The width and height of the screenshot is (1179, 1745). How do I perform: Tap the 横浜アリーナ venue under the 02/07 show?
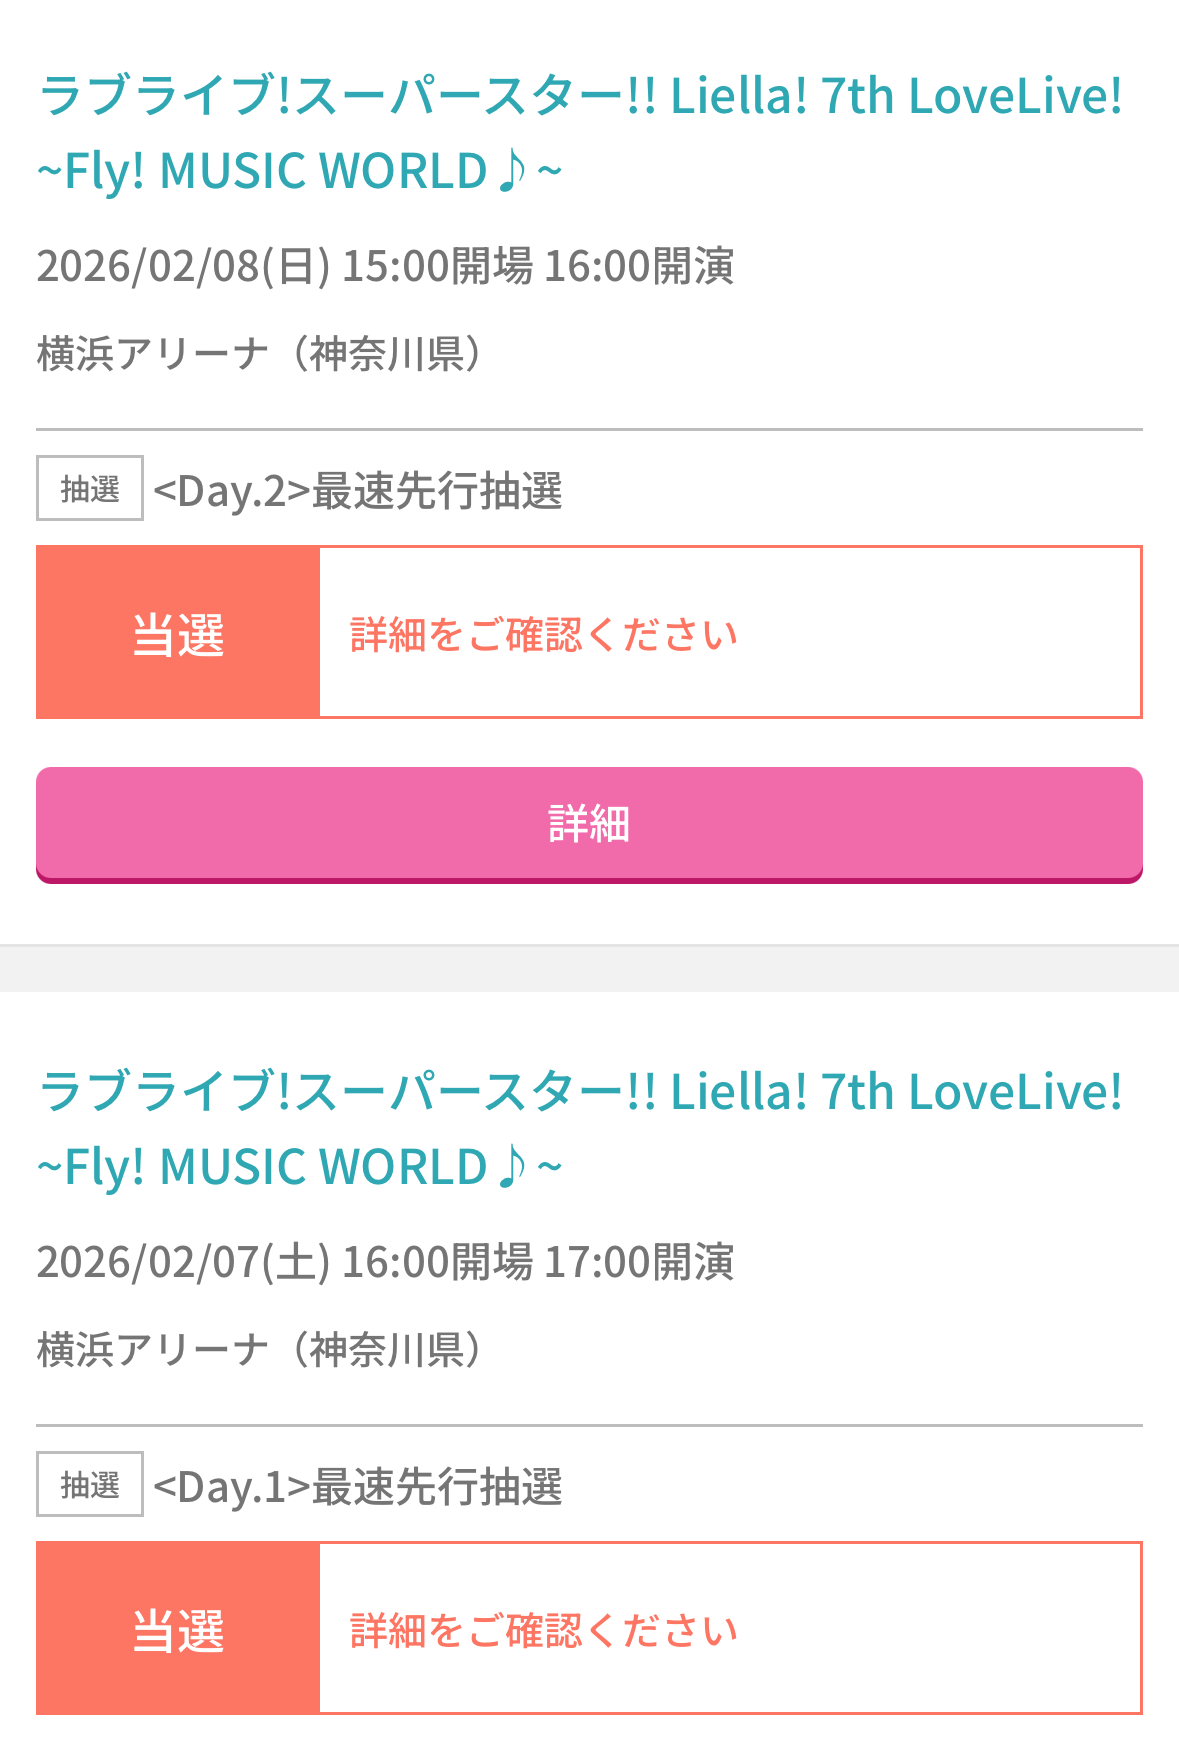tap(260, 1350)
